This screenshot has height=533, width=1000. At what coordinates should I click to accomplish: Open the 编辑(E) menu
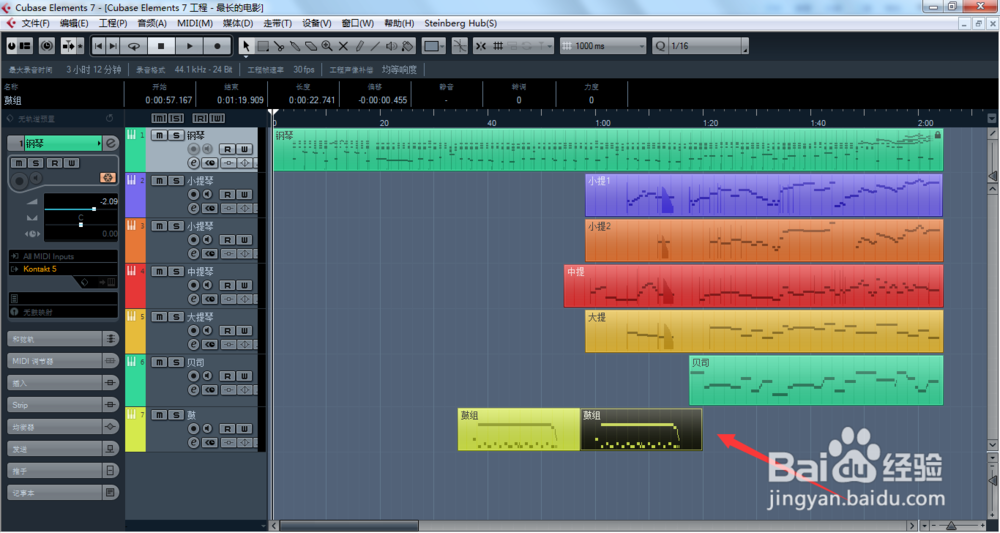[74, 23]
